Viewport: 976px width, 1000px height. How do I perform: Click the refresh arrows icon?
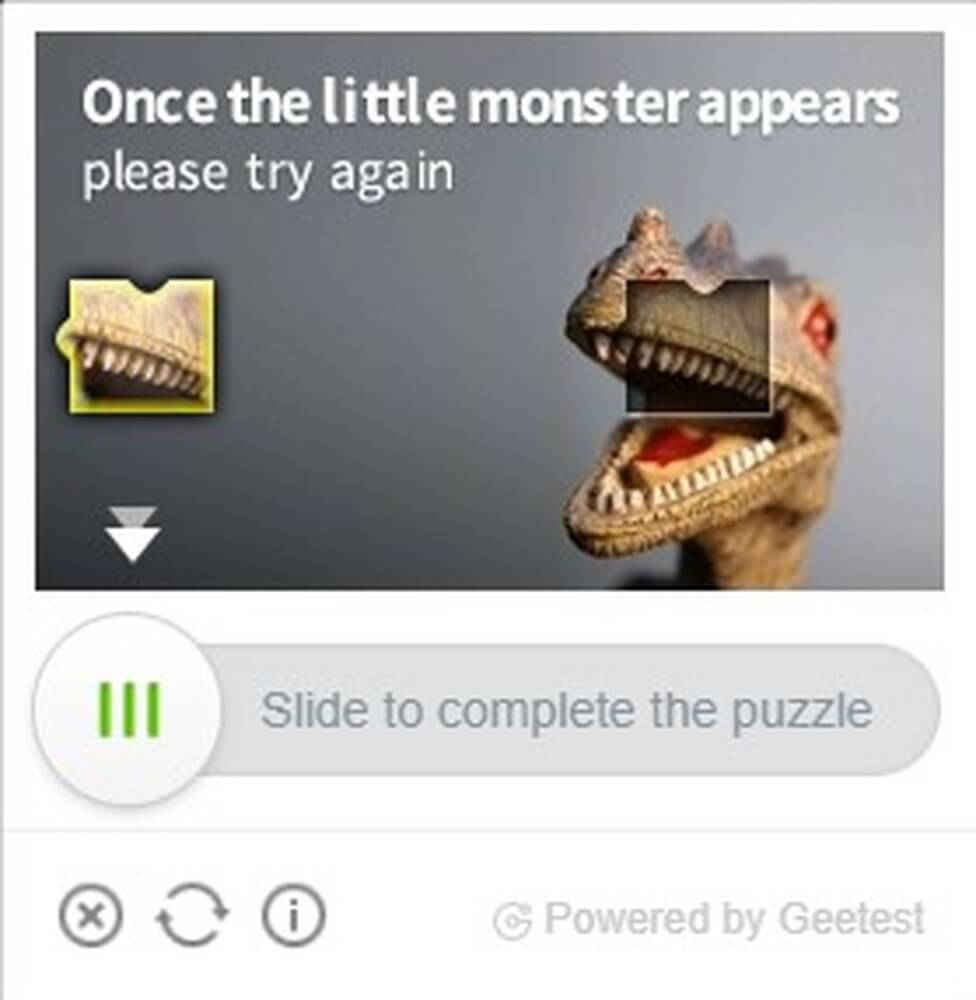[x=192, y=916]
